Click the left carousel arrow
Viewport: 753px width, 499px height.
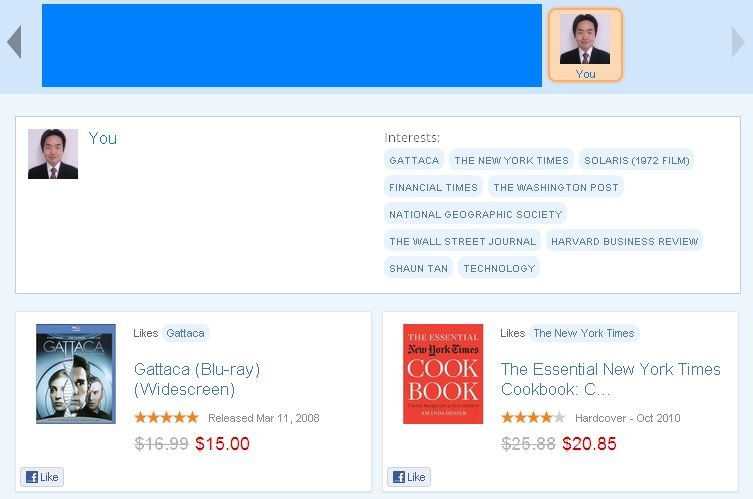pos(14,42)
